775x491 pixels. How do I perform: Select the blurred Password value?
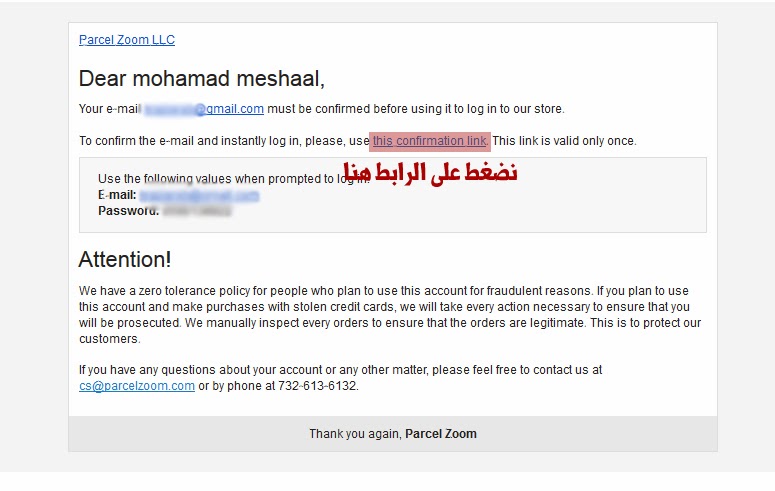coord(197,211)
